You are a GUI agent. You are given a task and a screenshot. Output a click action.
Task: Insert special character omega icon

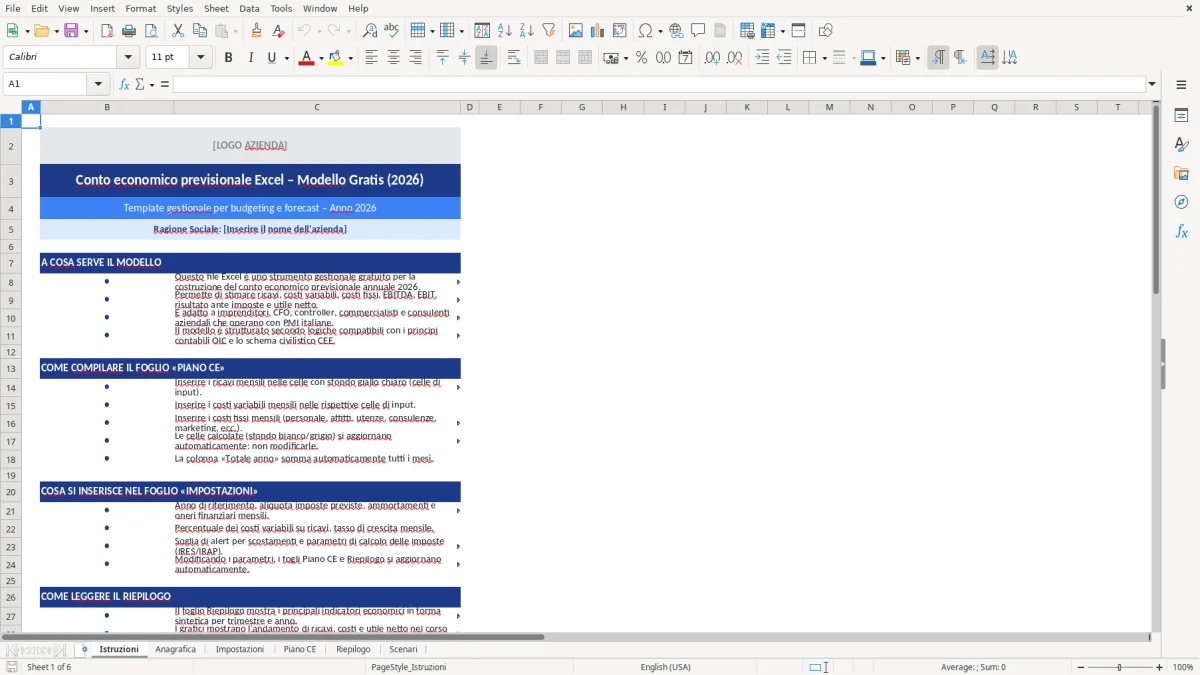tap(646, 31)
